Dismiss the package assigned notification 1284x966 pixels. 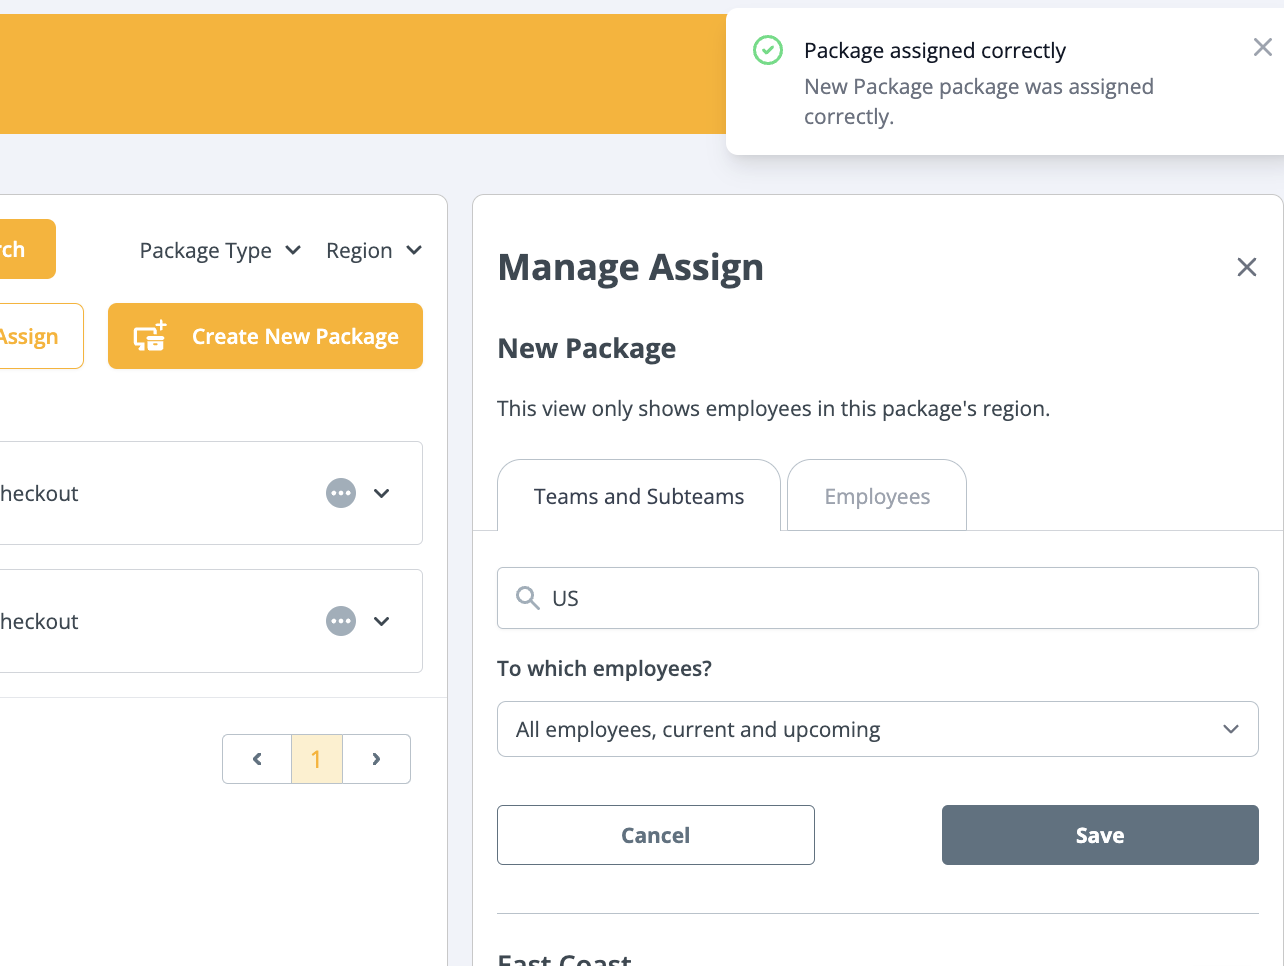tap(1262, 47)
